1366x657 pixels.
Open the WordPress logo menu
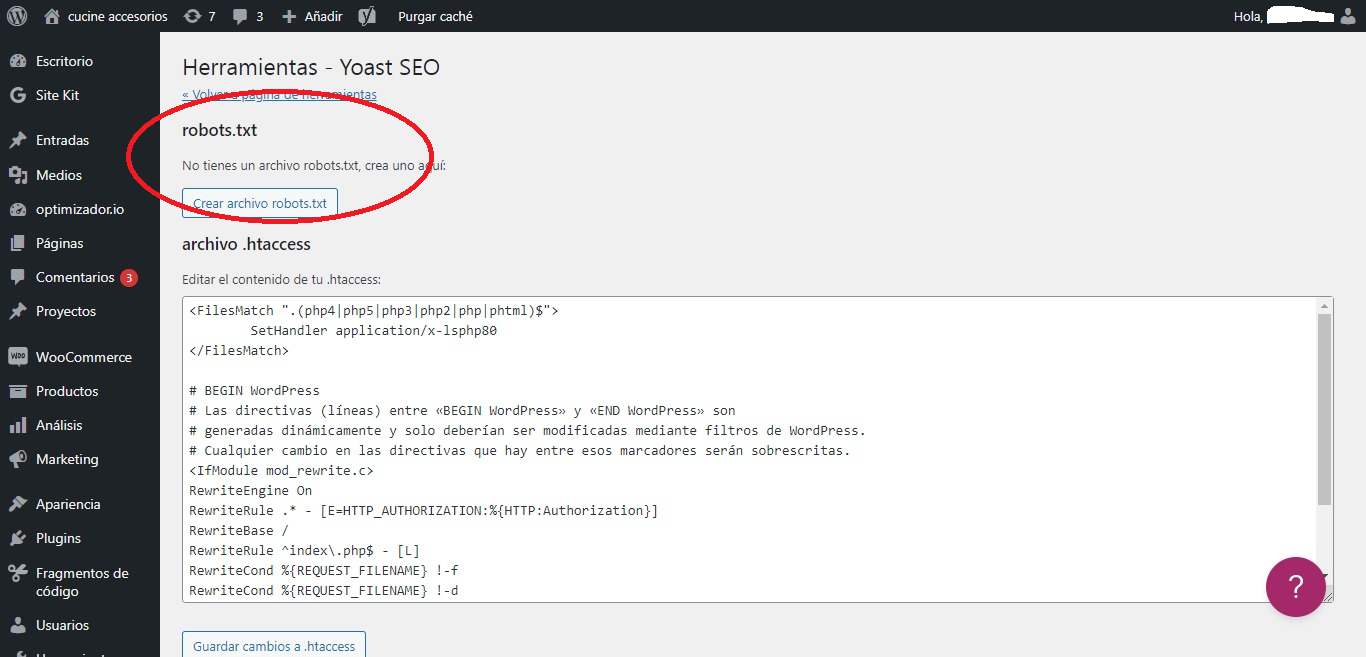click(x=17, y=16)
